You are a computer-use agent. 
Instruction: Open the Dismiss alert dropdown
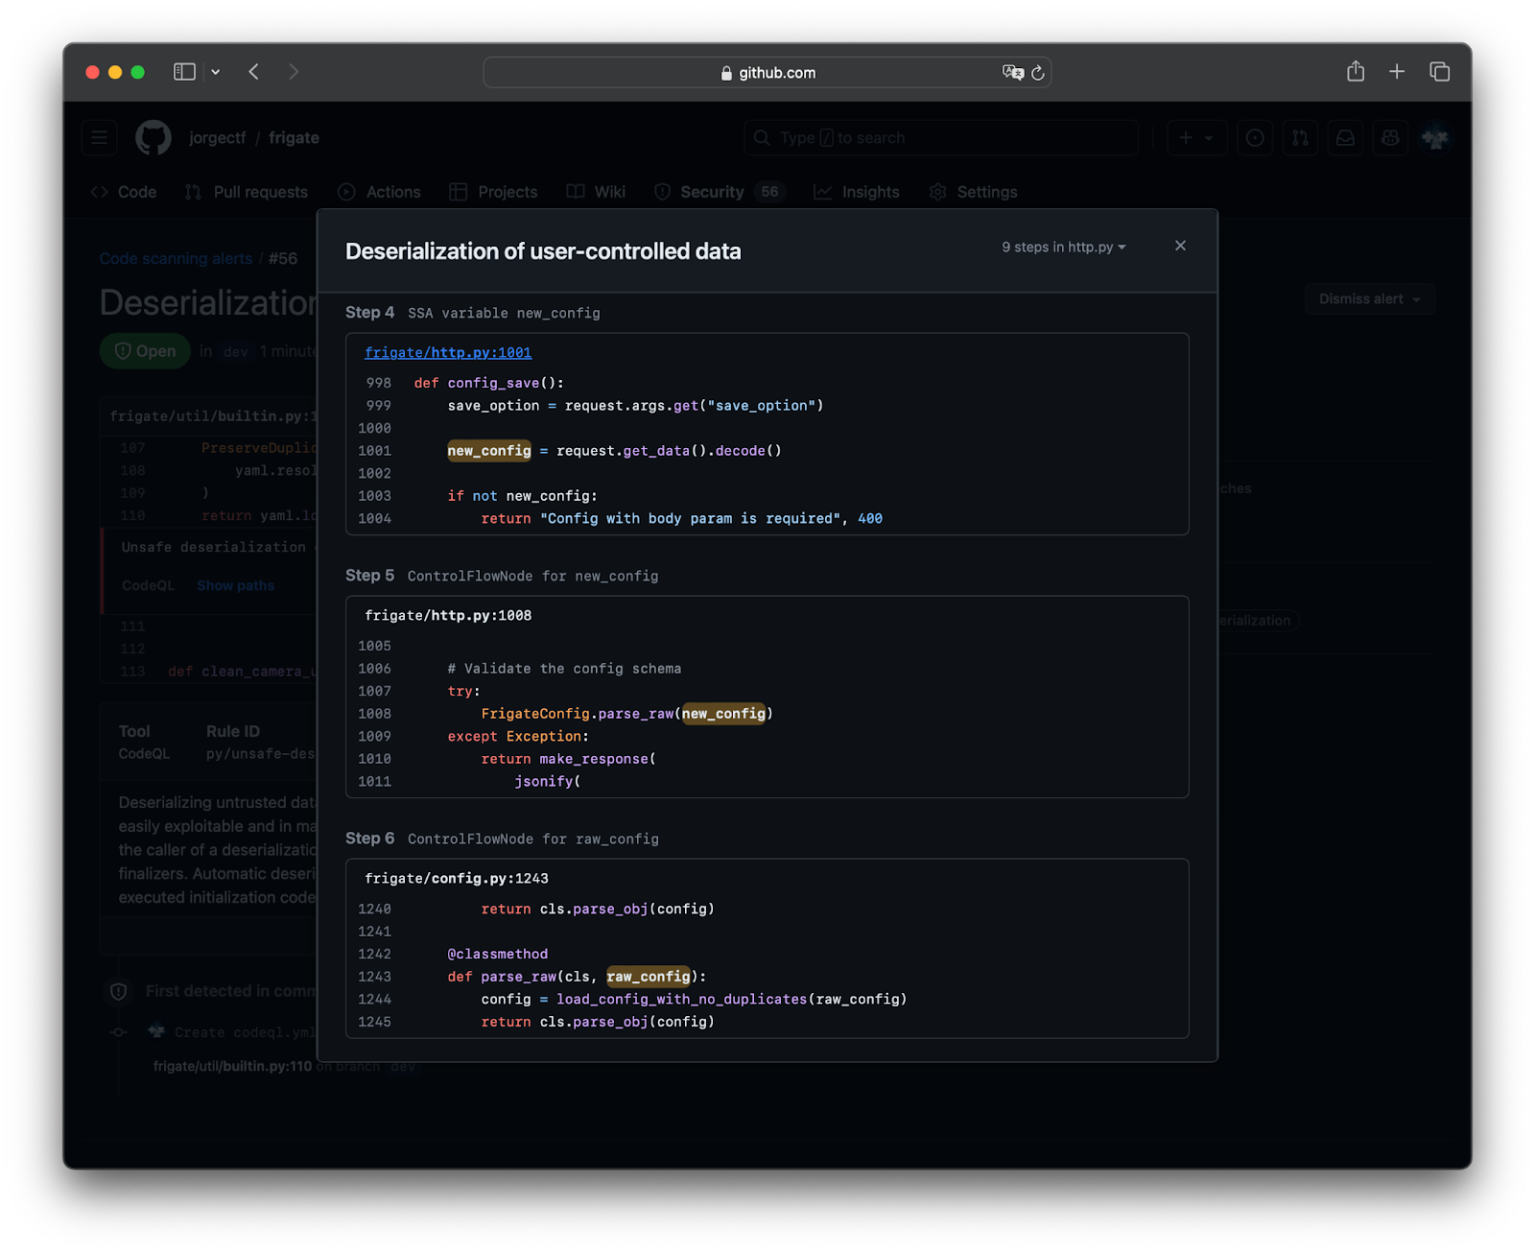(x=1368, y=298)
